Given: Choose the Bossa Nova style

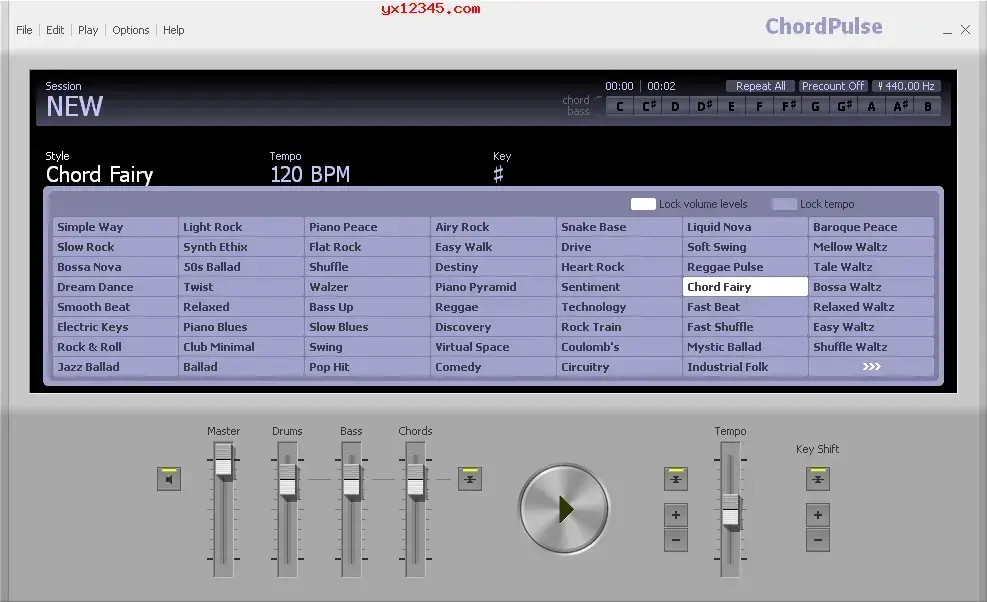Looking at the screenshot, I should click(x=115, y=267).
